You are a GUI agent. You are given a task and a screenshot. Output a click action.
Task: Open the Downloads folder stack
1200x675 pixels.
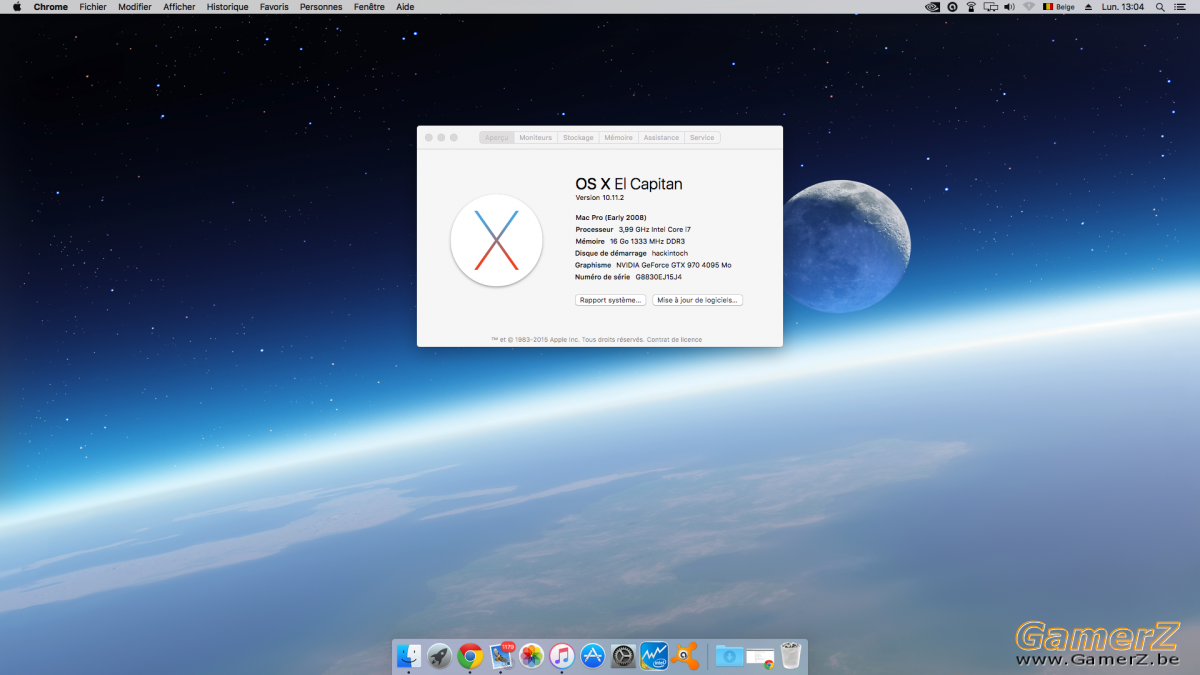(x=729, y=656)
